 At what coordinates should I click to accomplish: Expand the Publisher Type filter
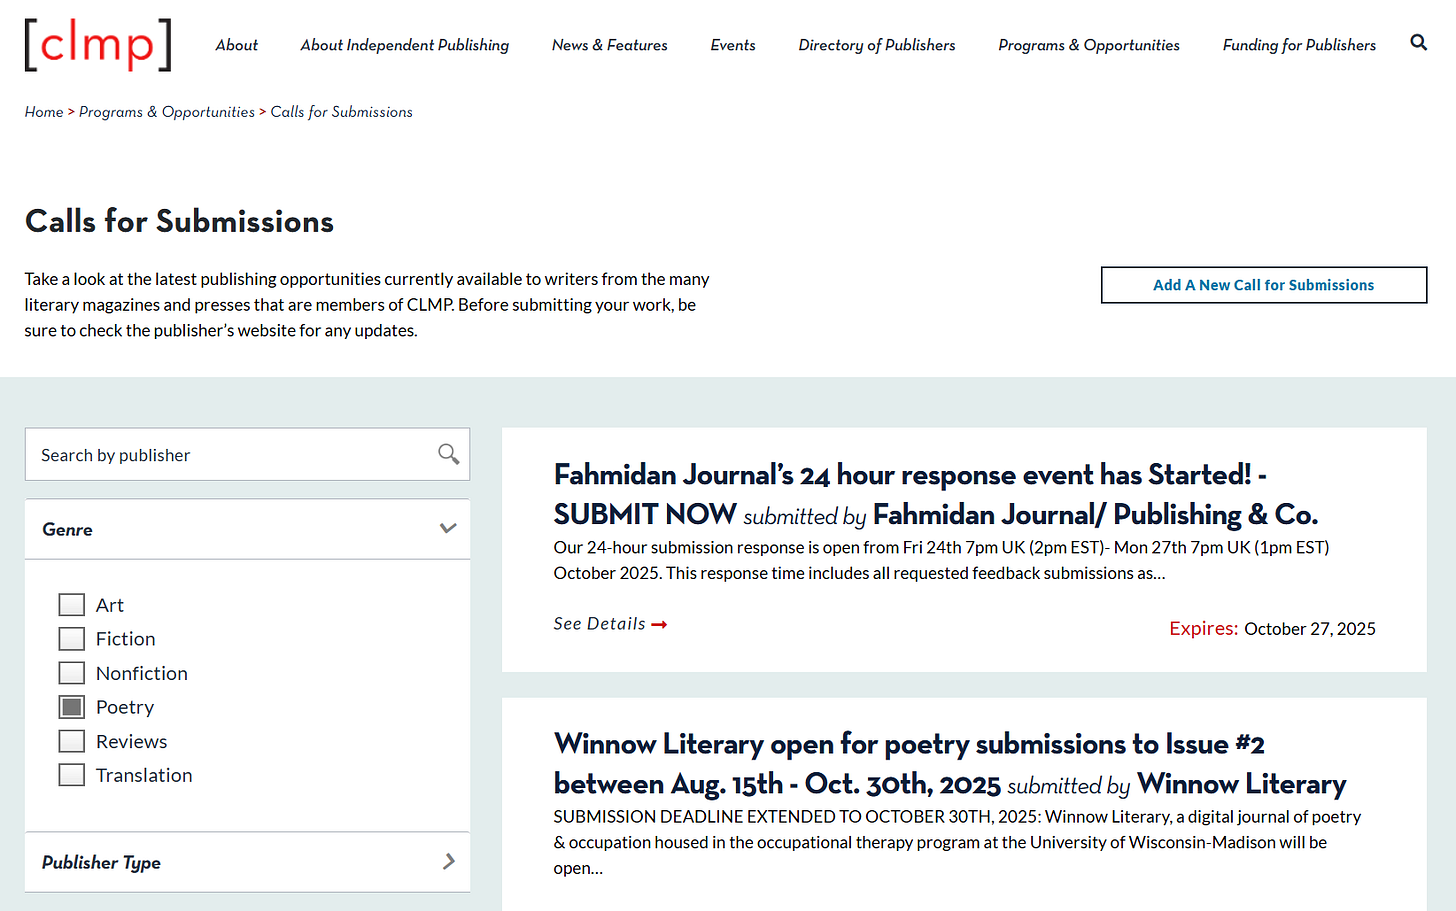[247, 862]
